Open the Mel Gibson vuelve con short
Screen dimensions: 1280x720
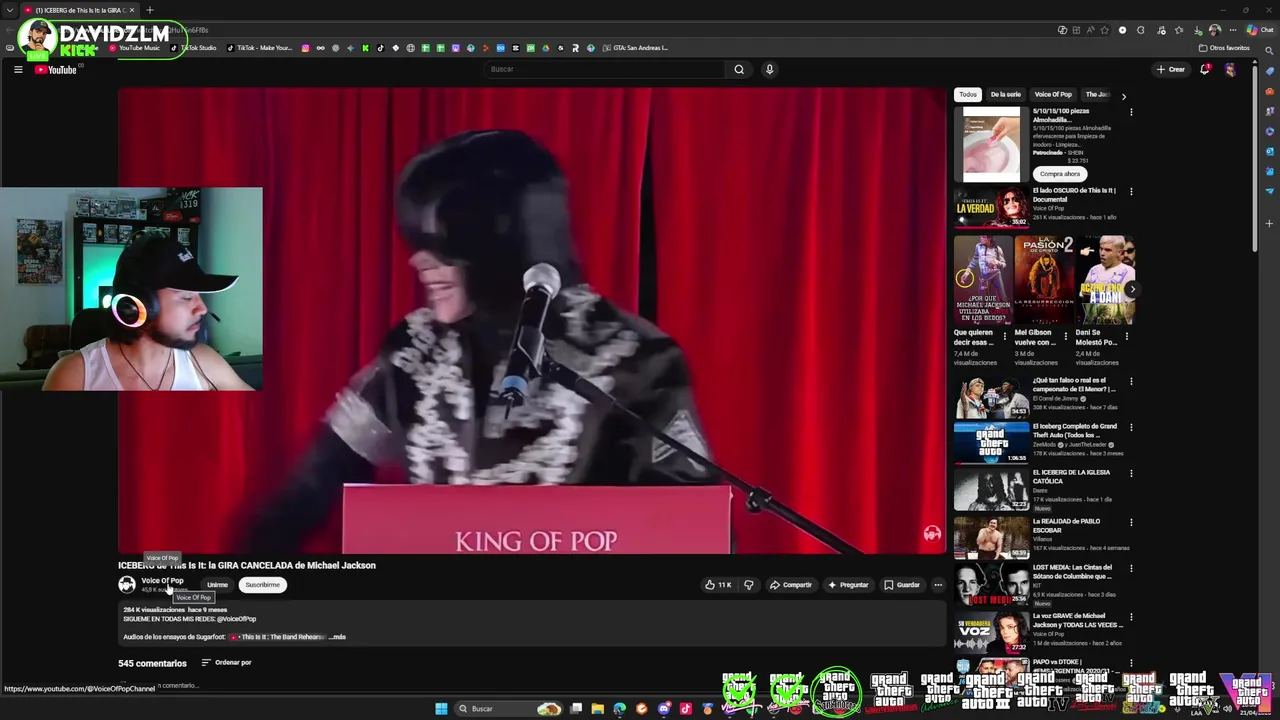[1044, 280]
